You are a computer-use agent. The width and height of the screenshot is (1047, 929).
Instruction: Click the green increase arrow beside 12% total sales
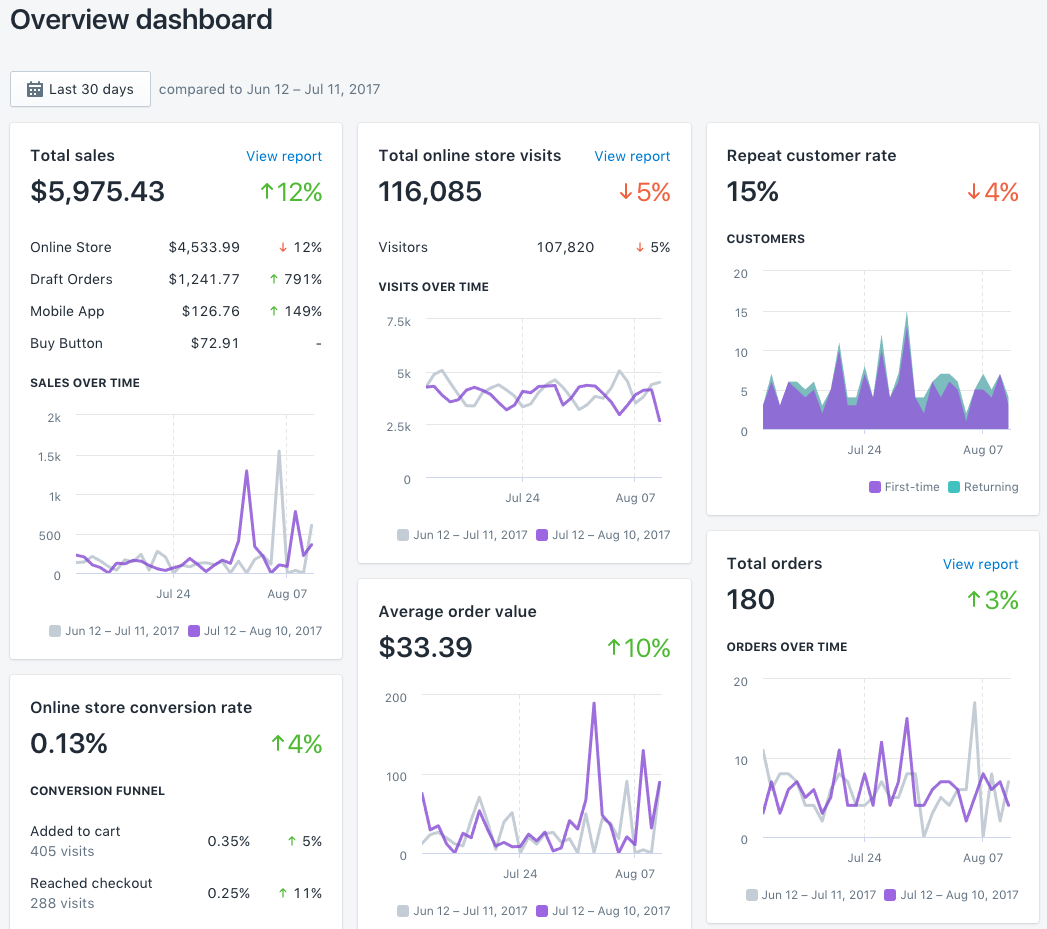(269, 192)
